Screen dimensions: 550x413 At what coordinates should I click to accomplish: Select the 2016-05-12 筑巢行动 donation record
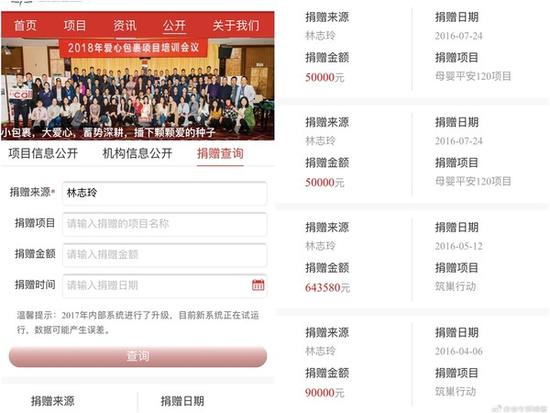[412, 257]
